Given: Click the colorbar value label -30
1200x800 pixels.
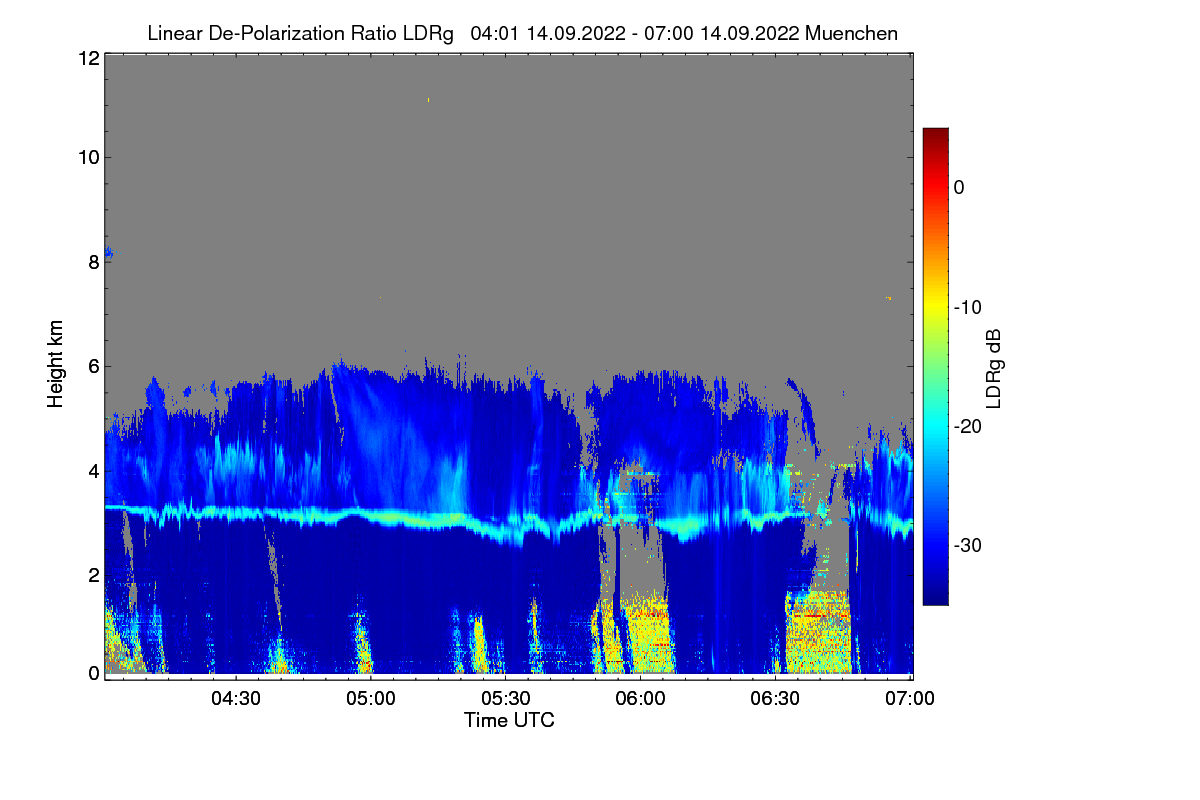Looking at the screenshot, I should (967, 545).
